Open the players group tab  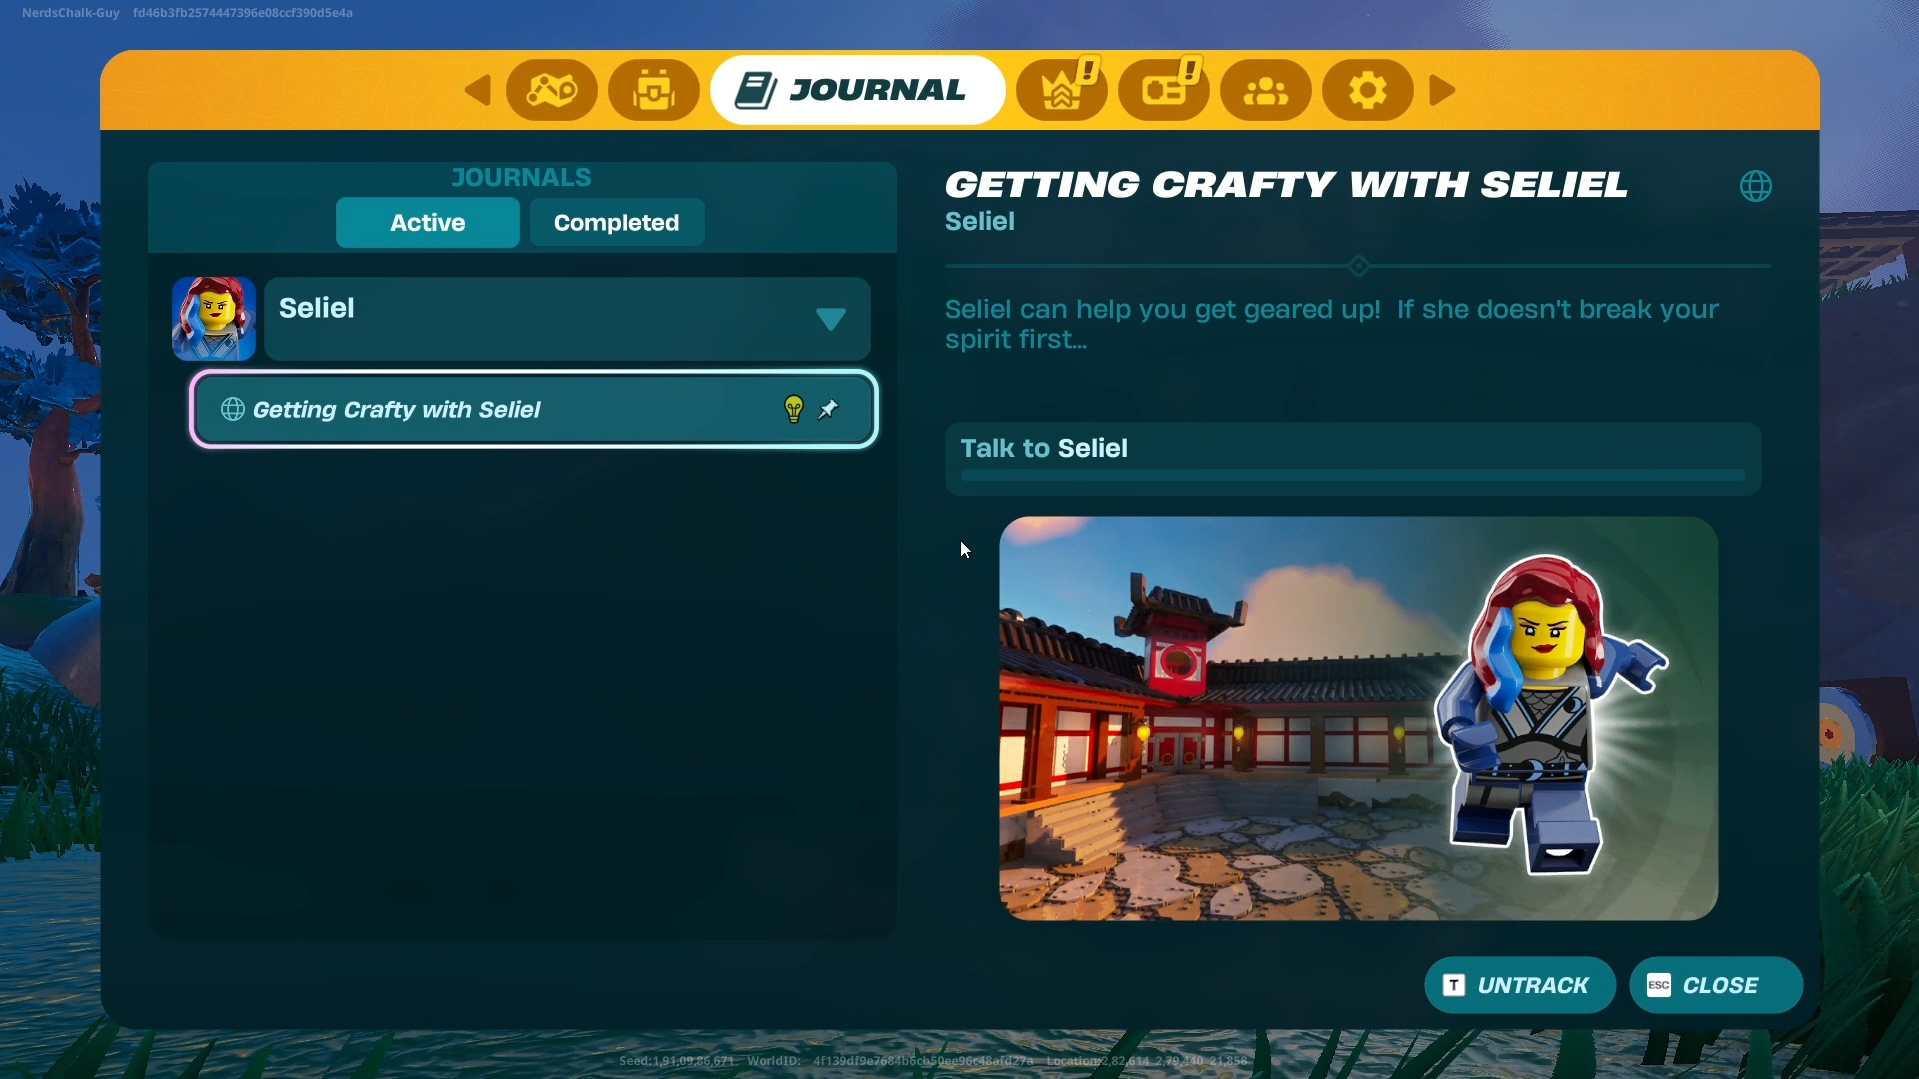(1266, 91)
